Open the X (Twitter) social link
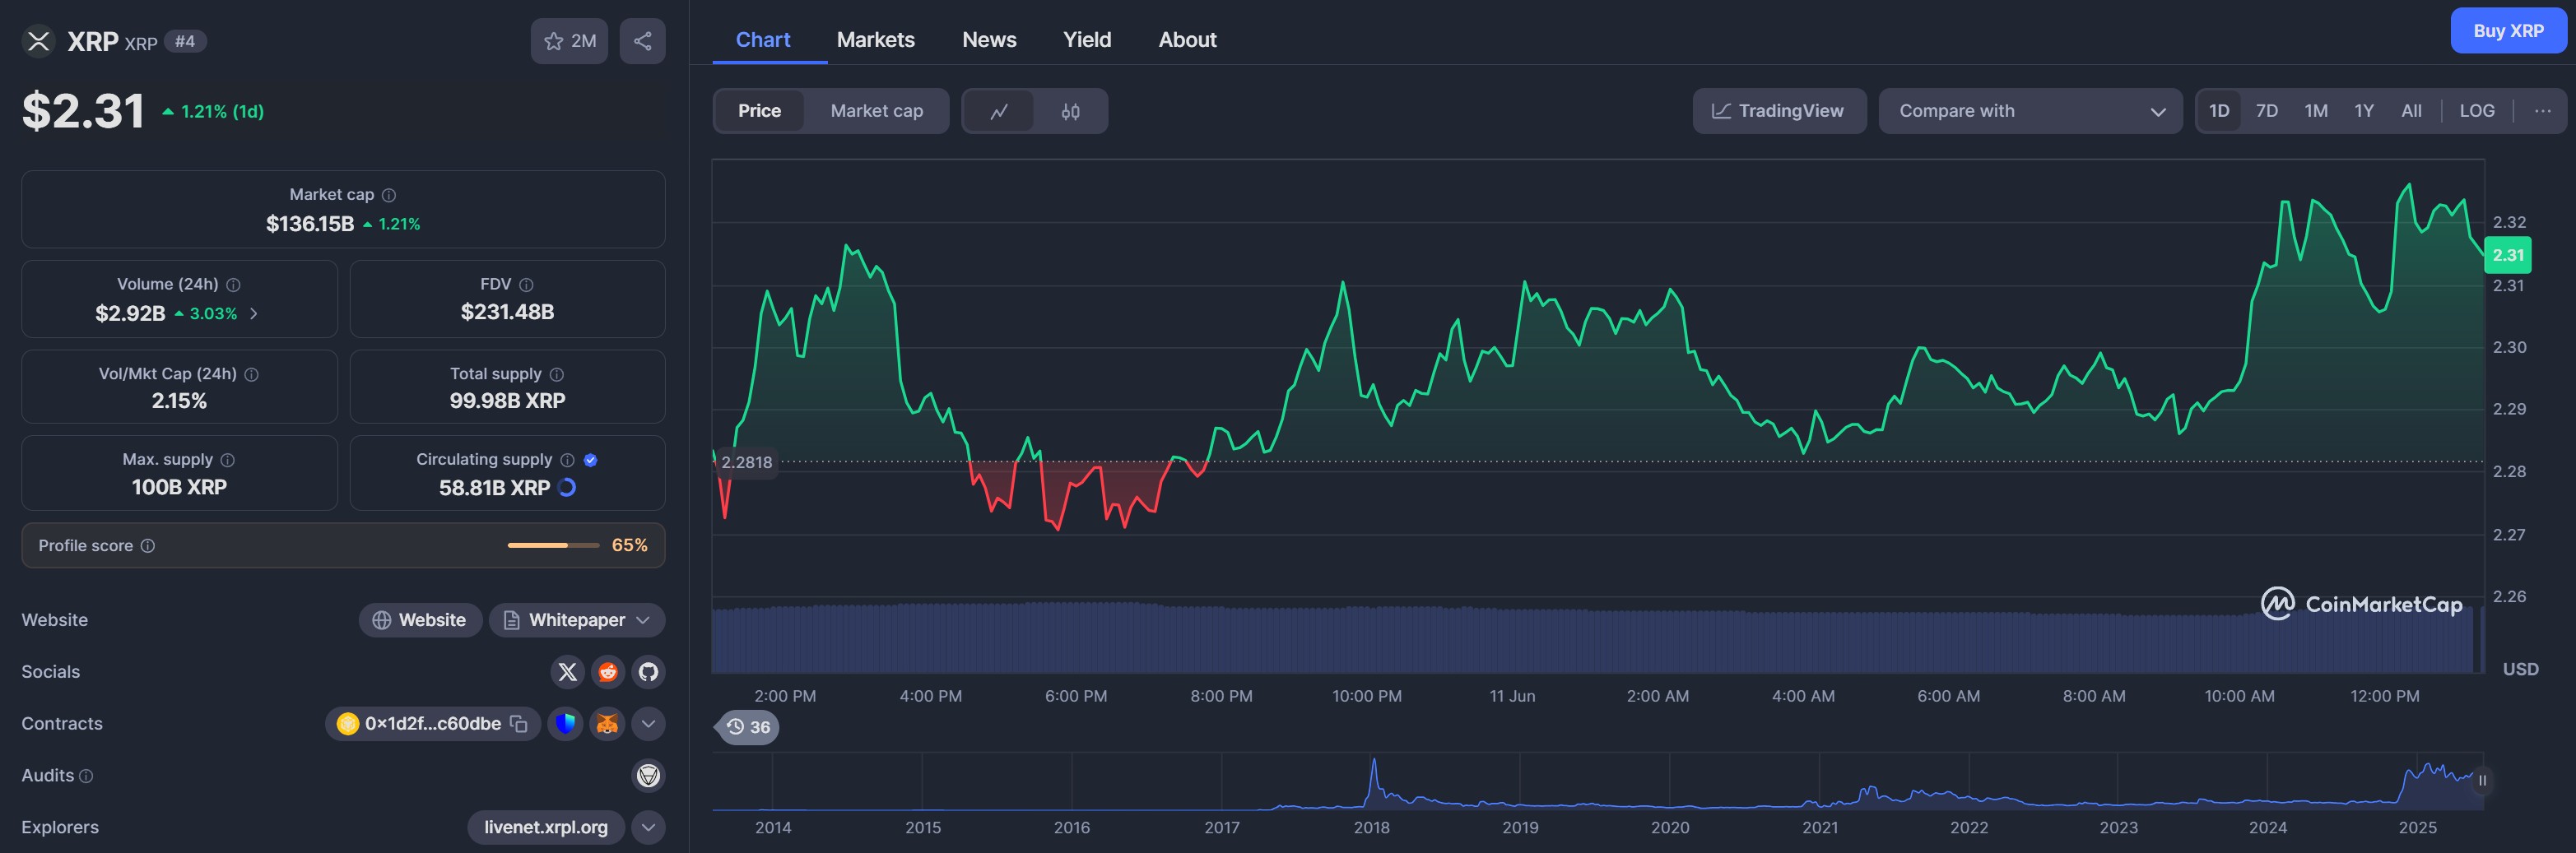Viewport: 2576px width, 853px height. [x=567, y=672]
